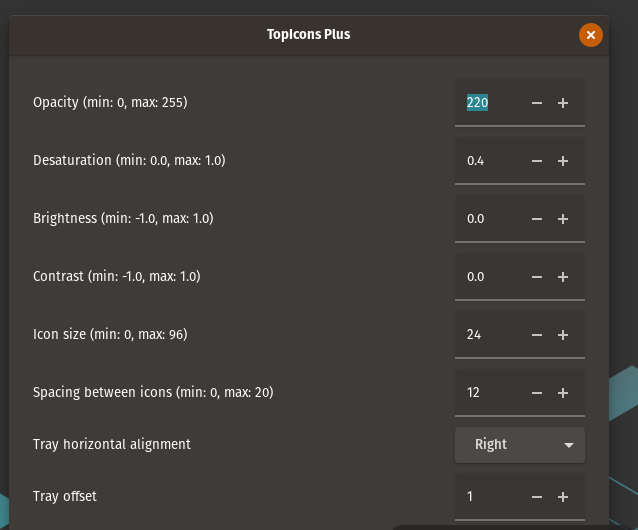Click the Tray horizontal alignment label
The height and width of the screenshot is (530, 638).
click(111, 444)
